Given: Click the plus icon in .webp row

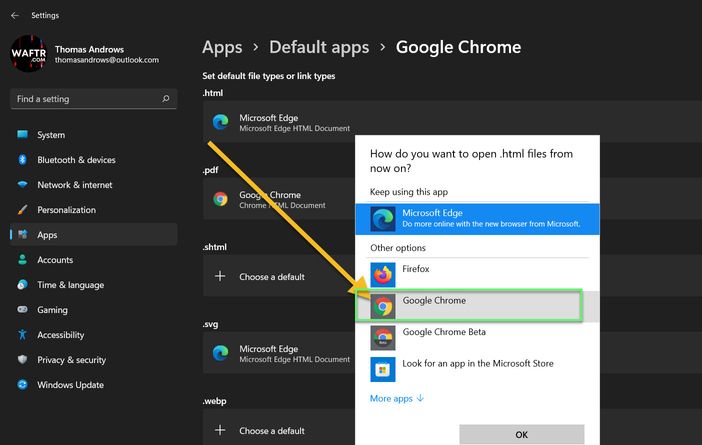Looking at the screenshot, I should [x=220, y=430].
